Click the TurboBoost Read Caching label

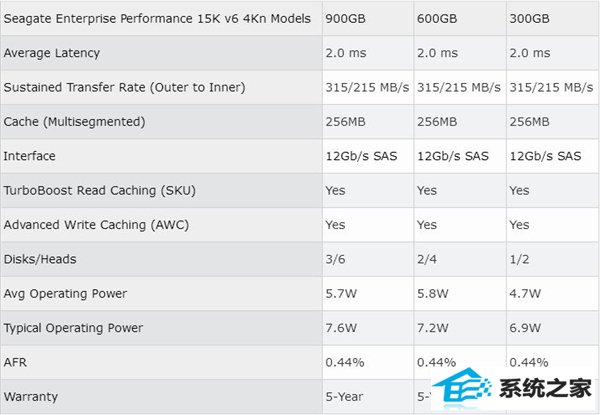coord(99,190)
